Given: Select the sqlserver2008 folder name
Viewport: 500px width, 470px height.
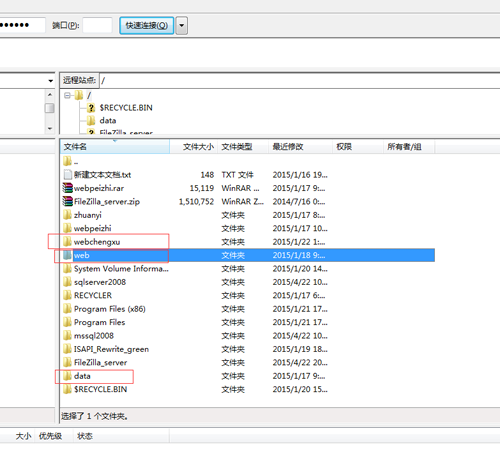Looking at the screenshot, I should [x=100, y=282].
